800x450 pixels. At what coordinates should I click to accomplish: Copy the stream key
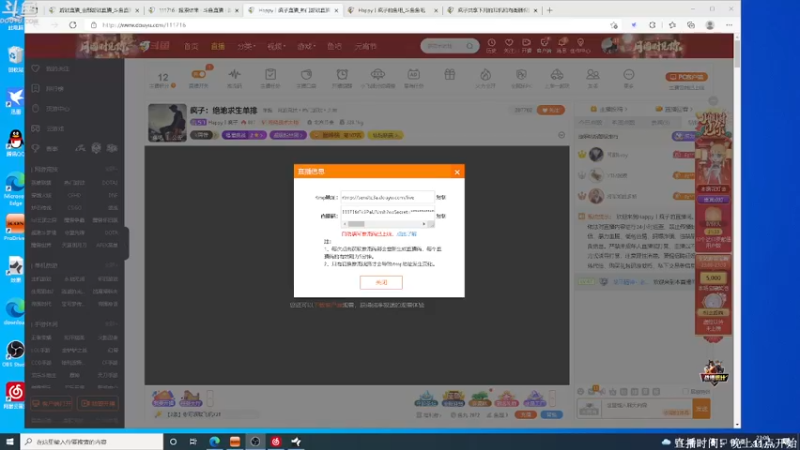click(x=441, y=216)
